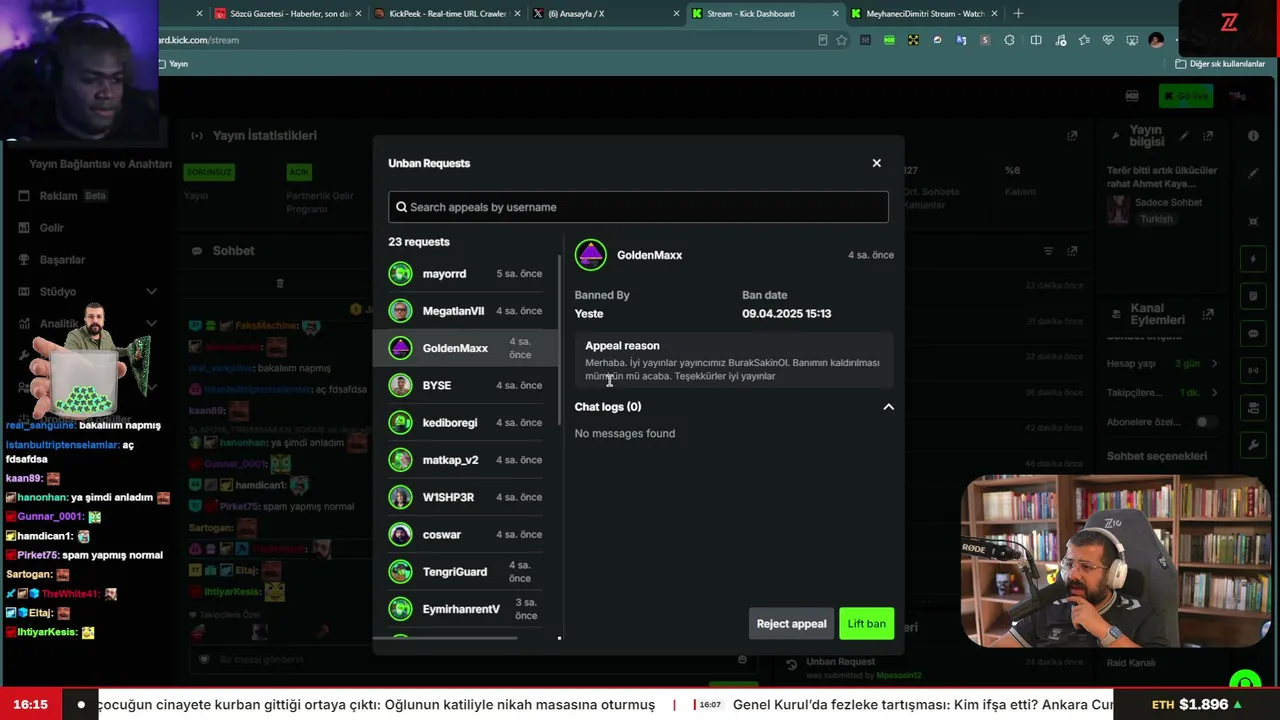This screenshot has width=1280, height=720.
Task: Choose kediboregi in the requests list
Action: tap(465, 422)
